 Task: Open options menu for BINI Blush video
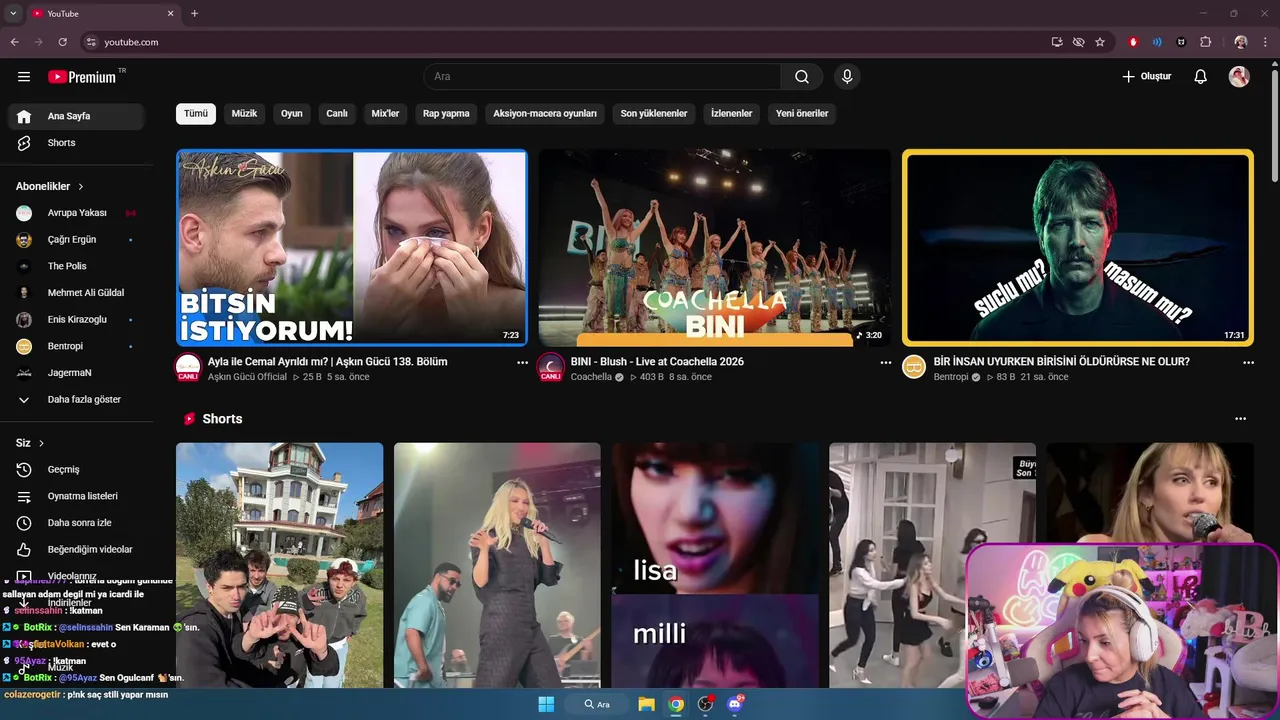pos(885,363)
